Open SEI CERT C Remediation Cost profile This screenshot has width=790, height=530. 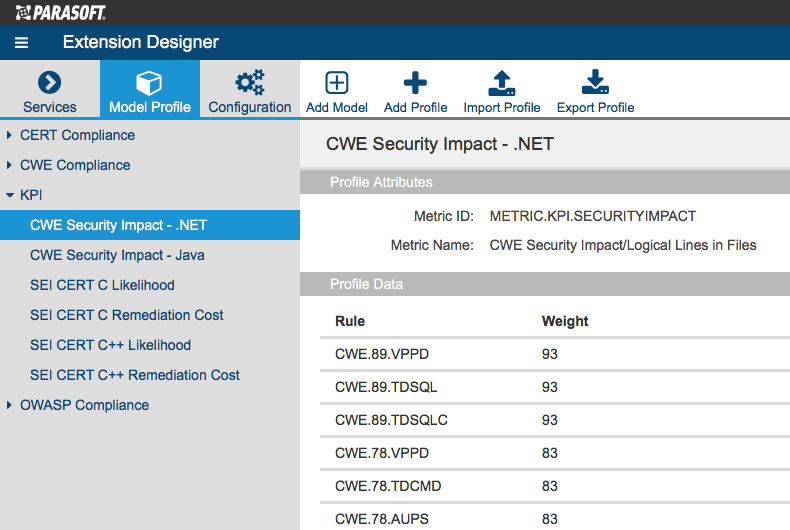[x=126, y=315]
